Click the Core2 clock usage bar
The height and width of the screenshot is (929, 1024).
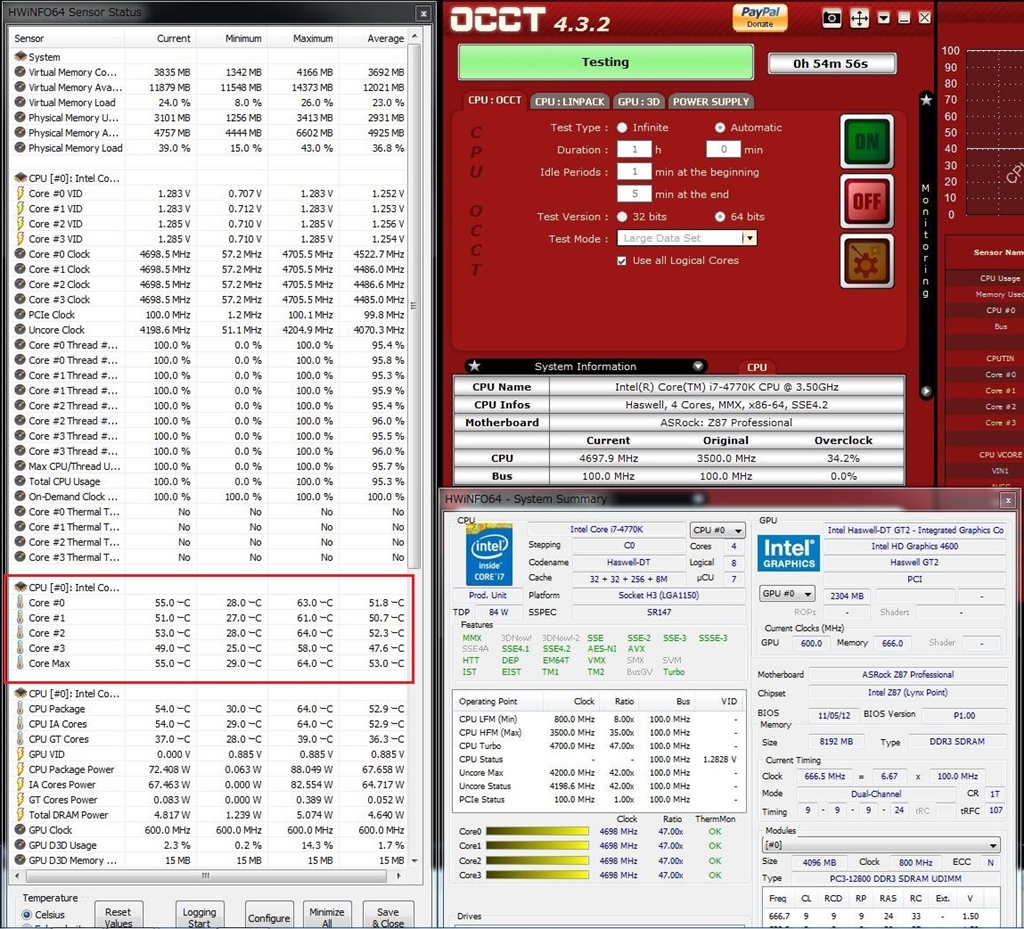tap(537, 860)
